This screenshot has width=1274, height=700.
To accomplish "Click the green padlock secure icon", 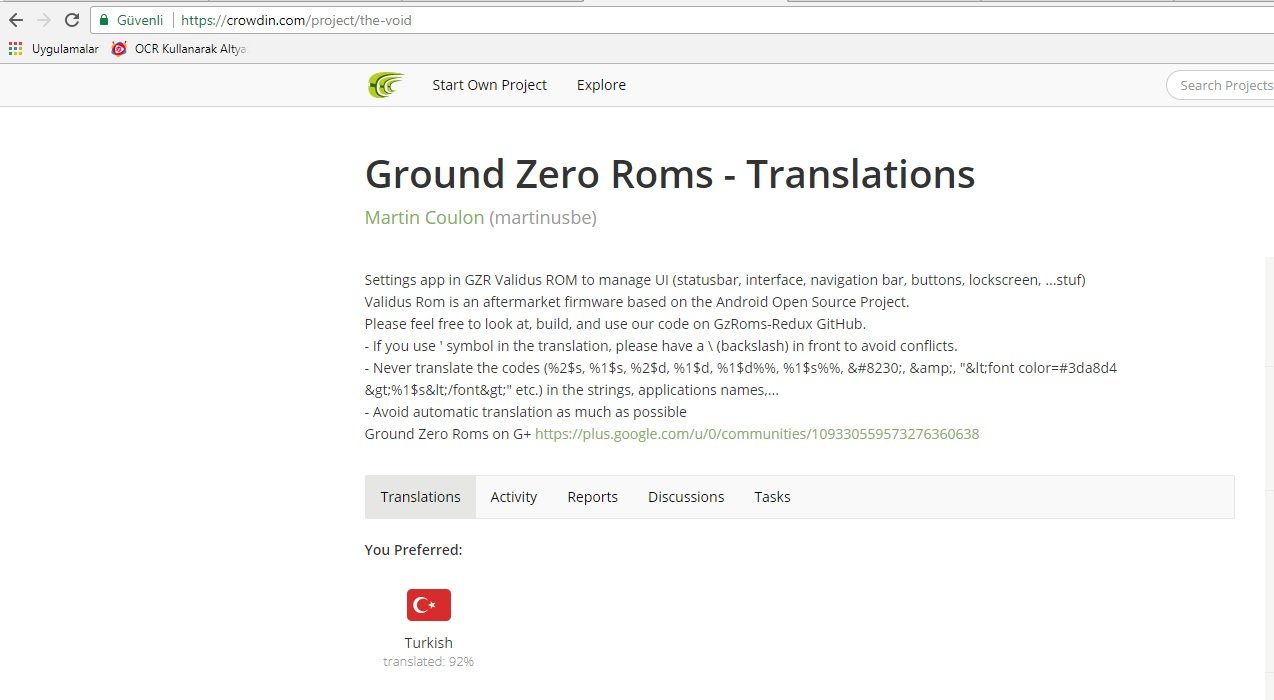I will [x=104, y=20].
